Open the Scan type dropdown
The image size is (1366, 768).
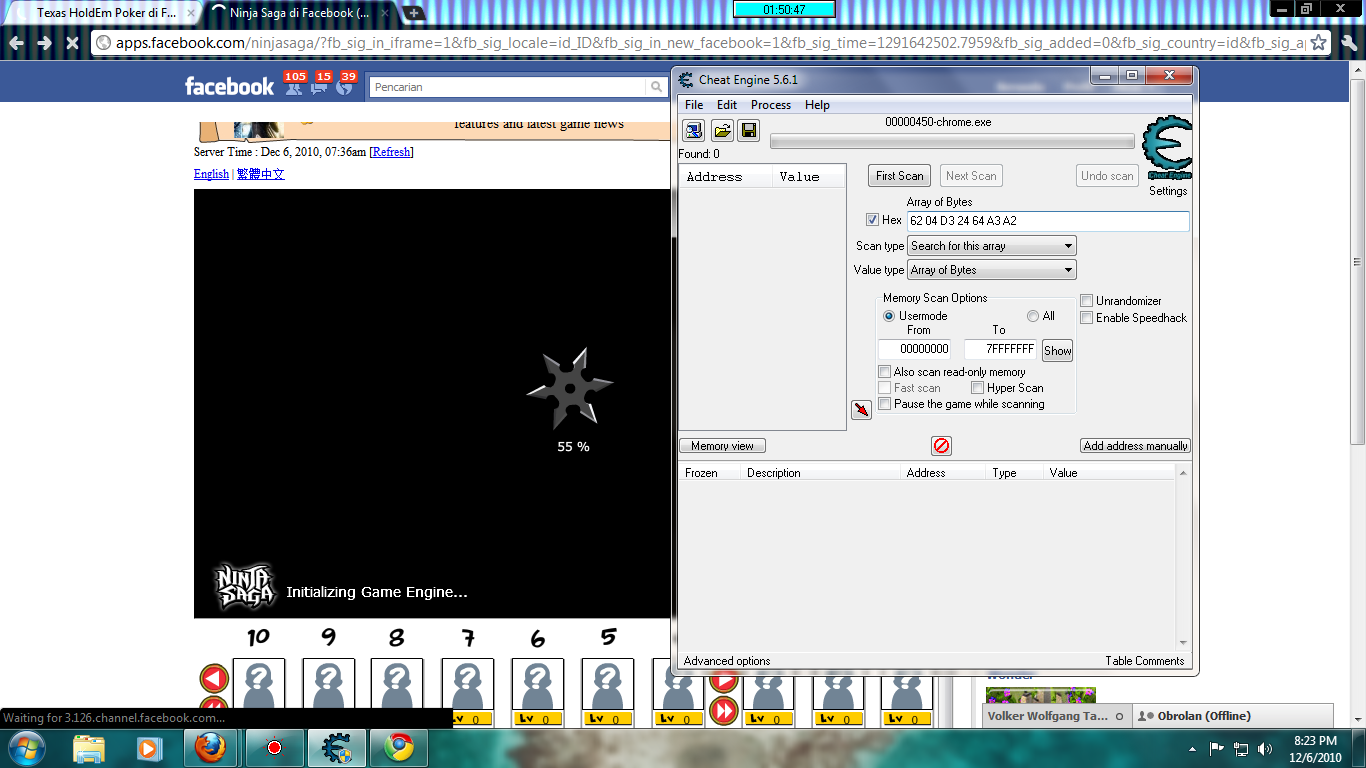tap(992, 246)
